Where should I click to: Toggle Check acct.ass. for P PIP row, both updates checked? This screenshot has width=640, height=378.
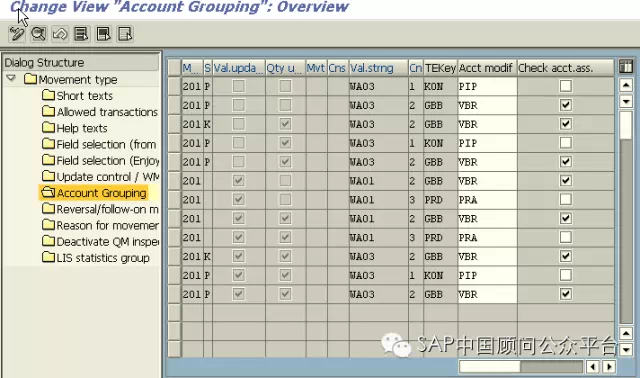[566, 275]
